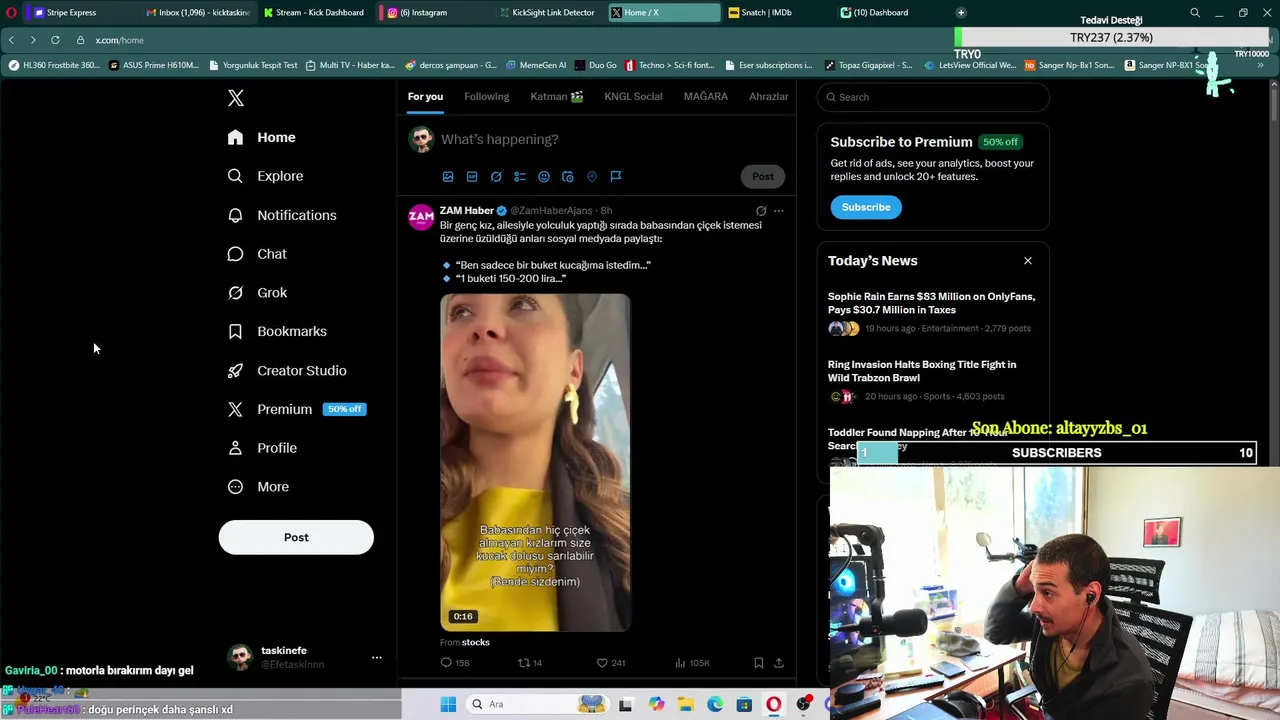1280x720 pixels.
Task: Switch to the KickSight Link Detector tab
Action: [x=547, y=13]
